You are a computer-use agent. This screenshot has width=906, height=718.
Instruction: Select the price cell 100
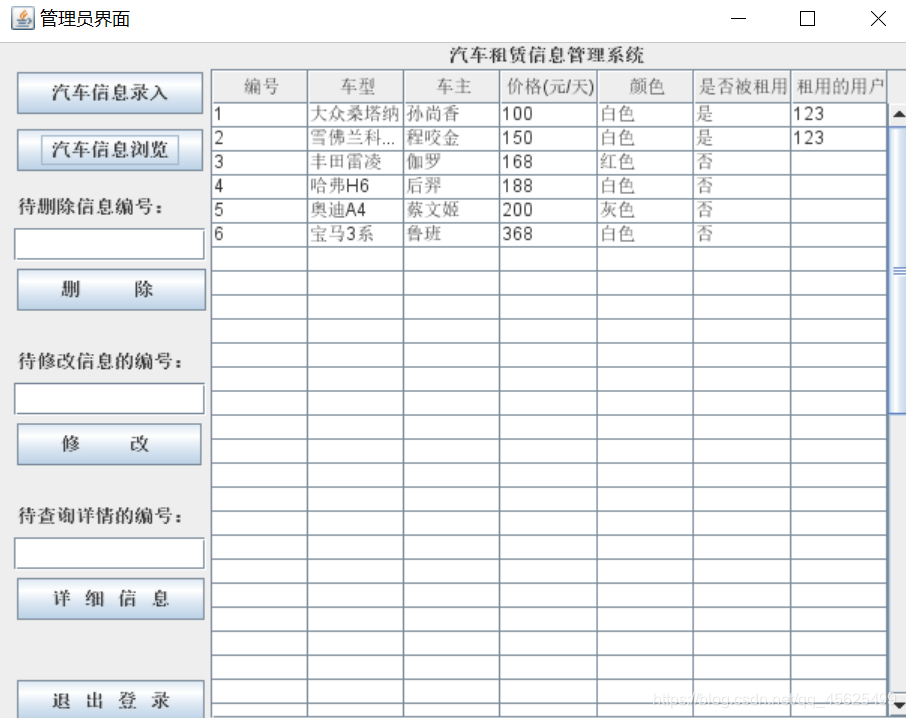[548, 114]
